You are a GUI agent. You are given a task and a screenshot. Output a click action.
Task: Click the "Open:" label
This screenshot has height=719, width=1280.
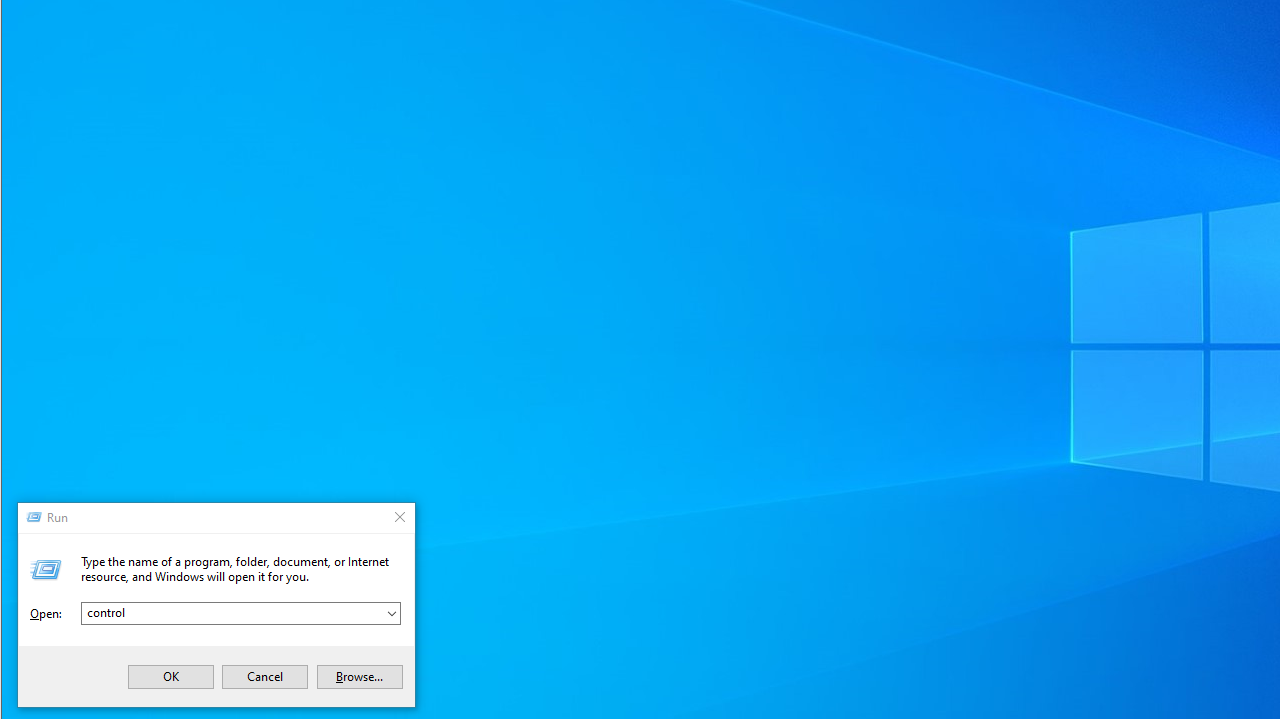coord(46,614)
